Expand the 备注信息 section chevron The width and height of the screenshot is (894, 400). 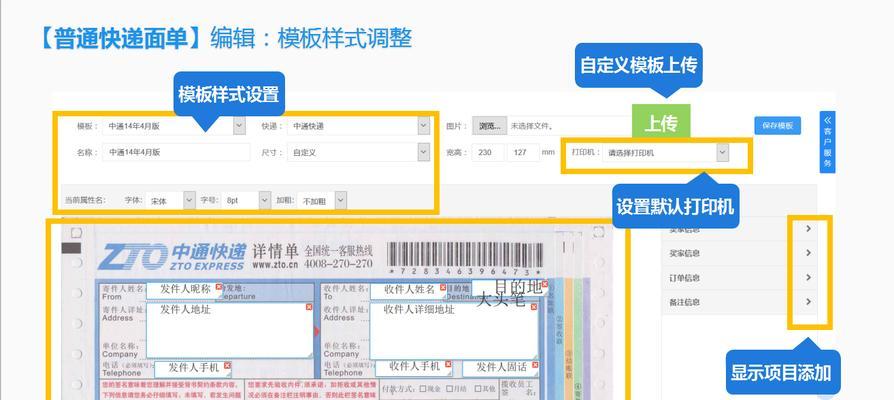click(808, 301)
